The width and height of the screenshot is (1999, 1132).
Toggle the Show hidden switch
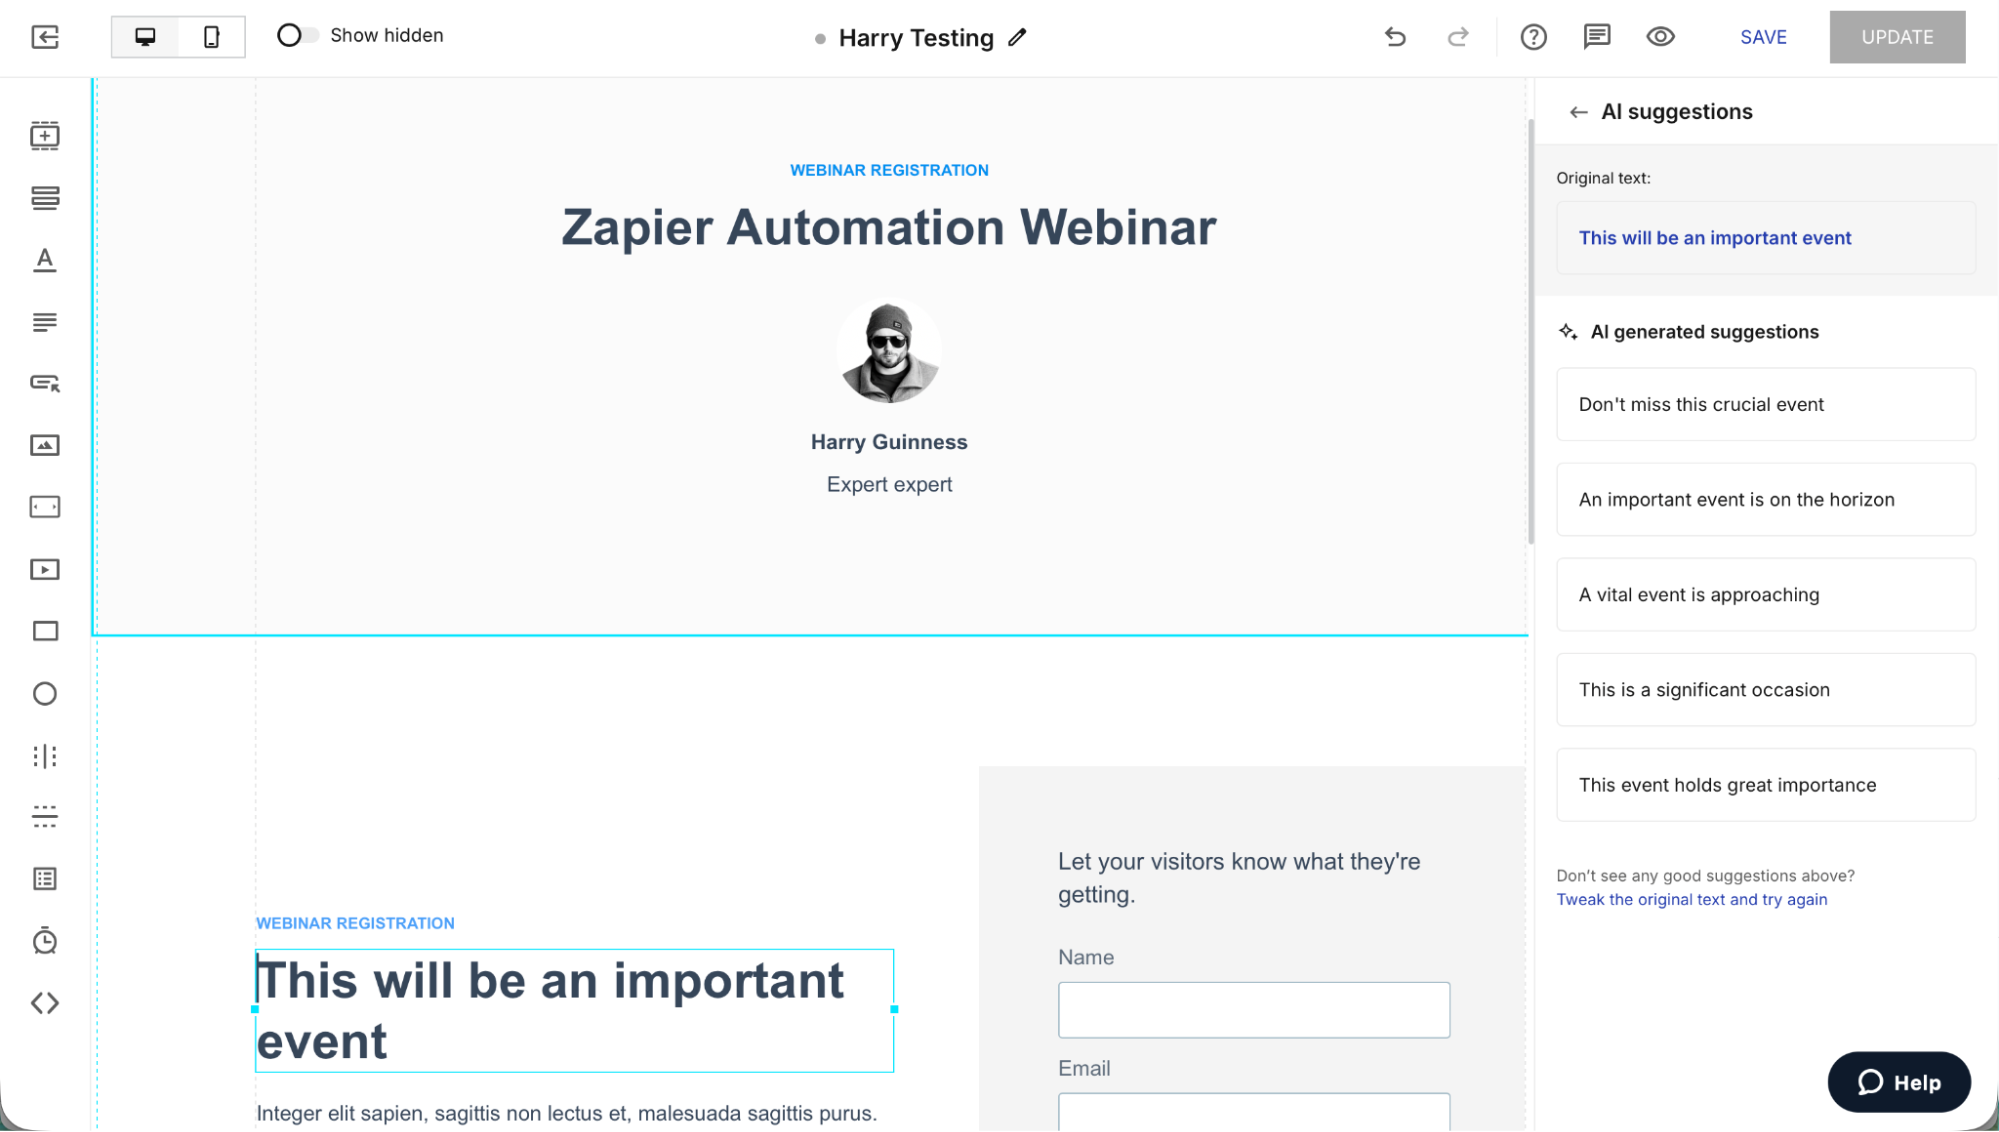[x=297, y=36]
